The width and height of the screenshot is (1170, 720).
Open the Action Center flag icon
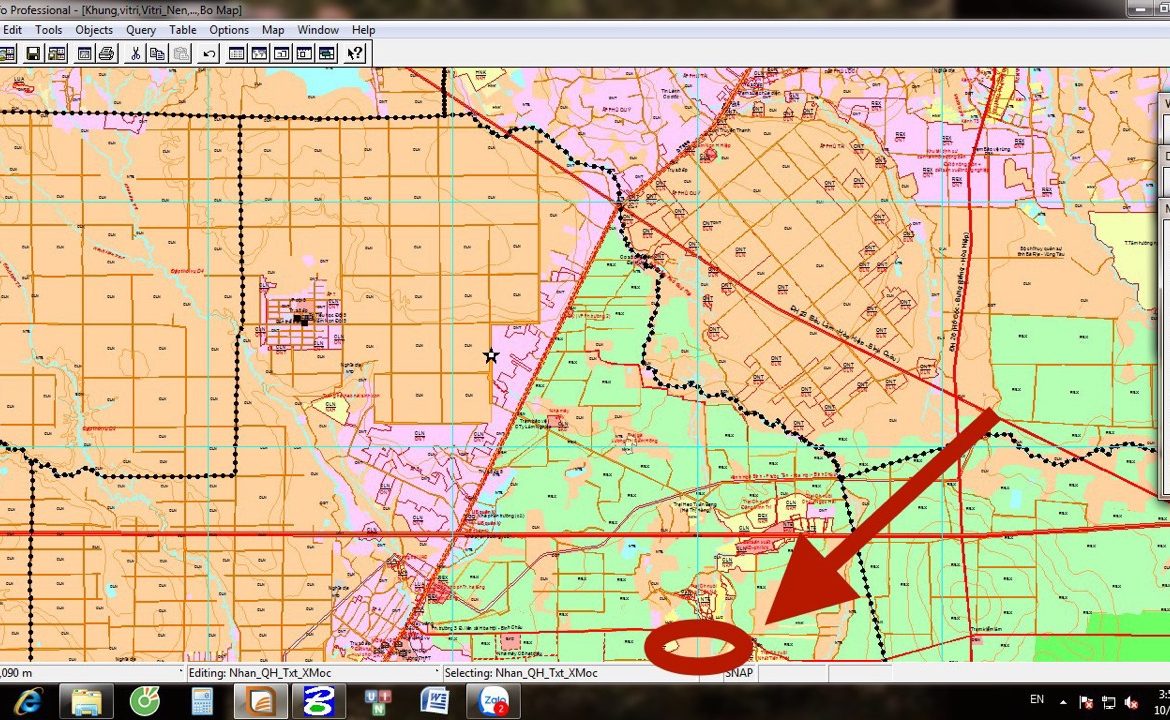(1086, 702)
